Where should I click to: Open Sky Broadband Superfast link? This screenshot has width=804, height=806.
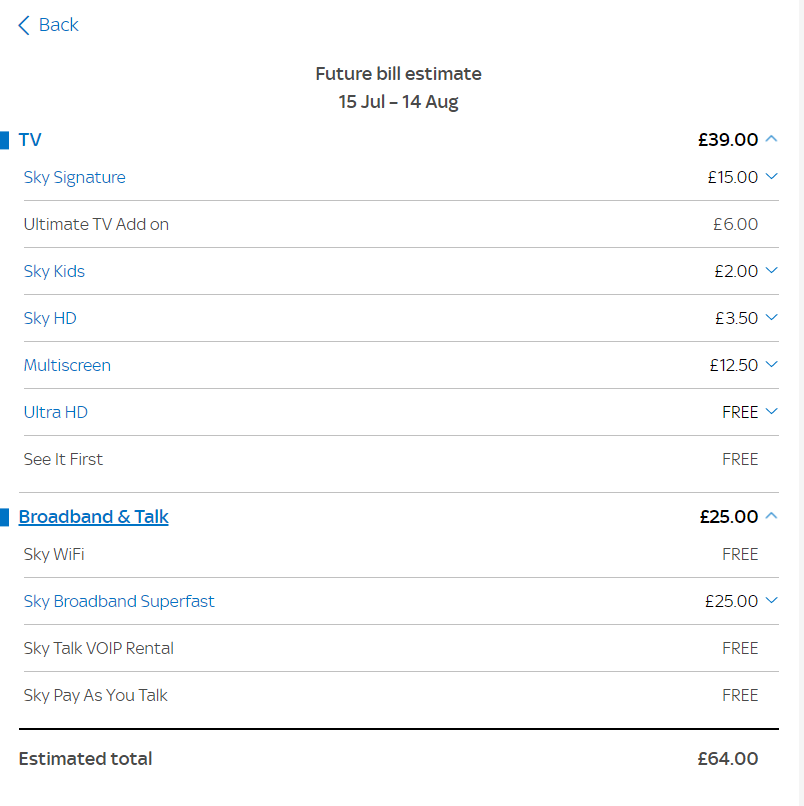(x=119, y=601)
